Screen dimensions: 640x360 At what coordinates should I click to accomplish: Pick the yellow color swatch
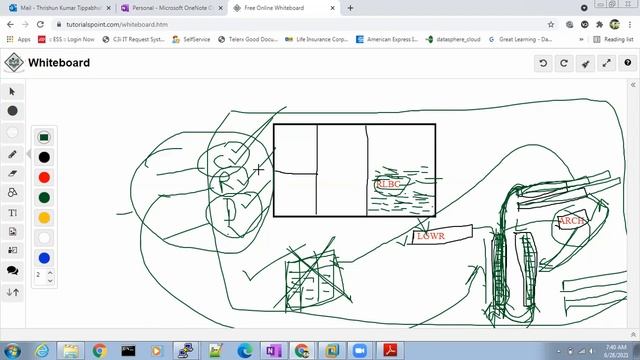(44, 218)
